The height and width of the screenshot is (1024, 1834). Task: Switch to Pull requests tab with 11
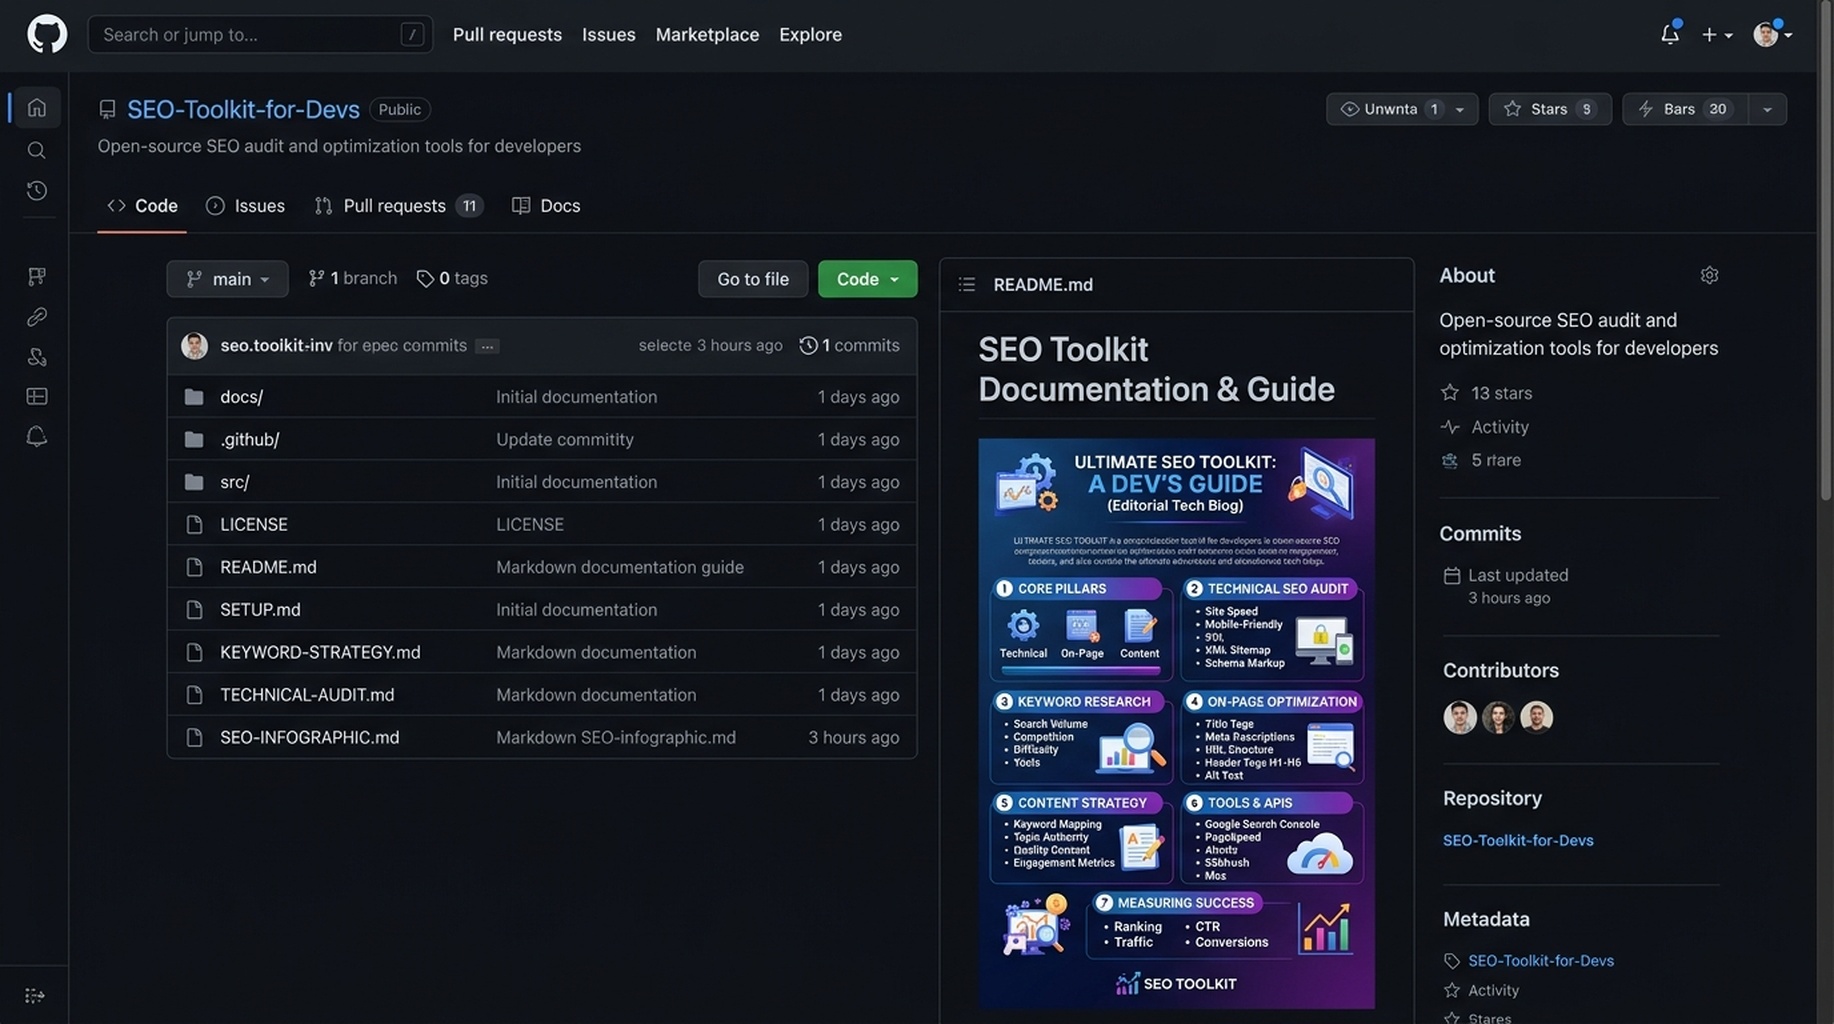click(398, 206)
